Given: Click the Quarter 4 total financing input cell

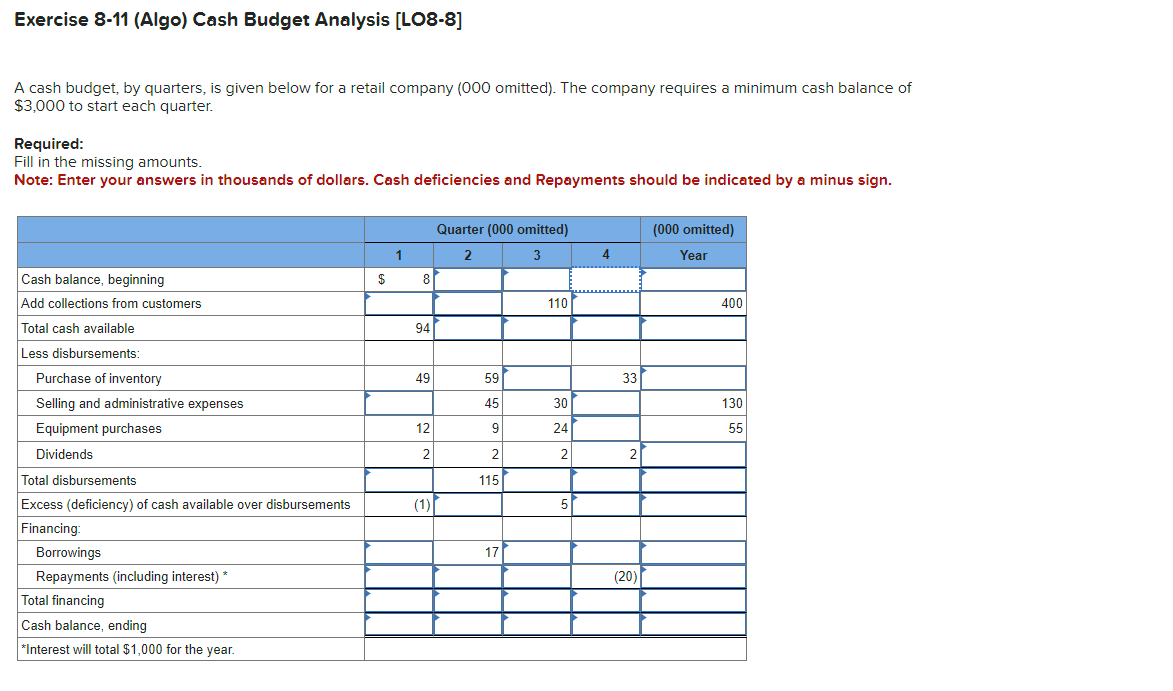Looking at the screenshot, I should tap(605, 600).
